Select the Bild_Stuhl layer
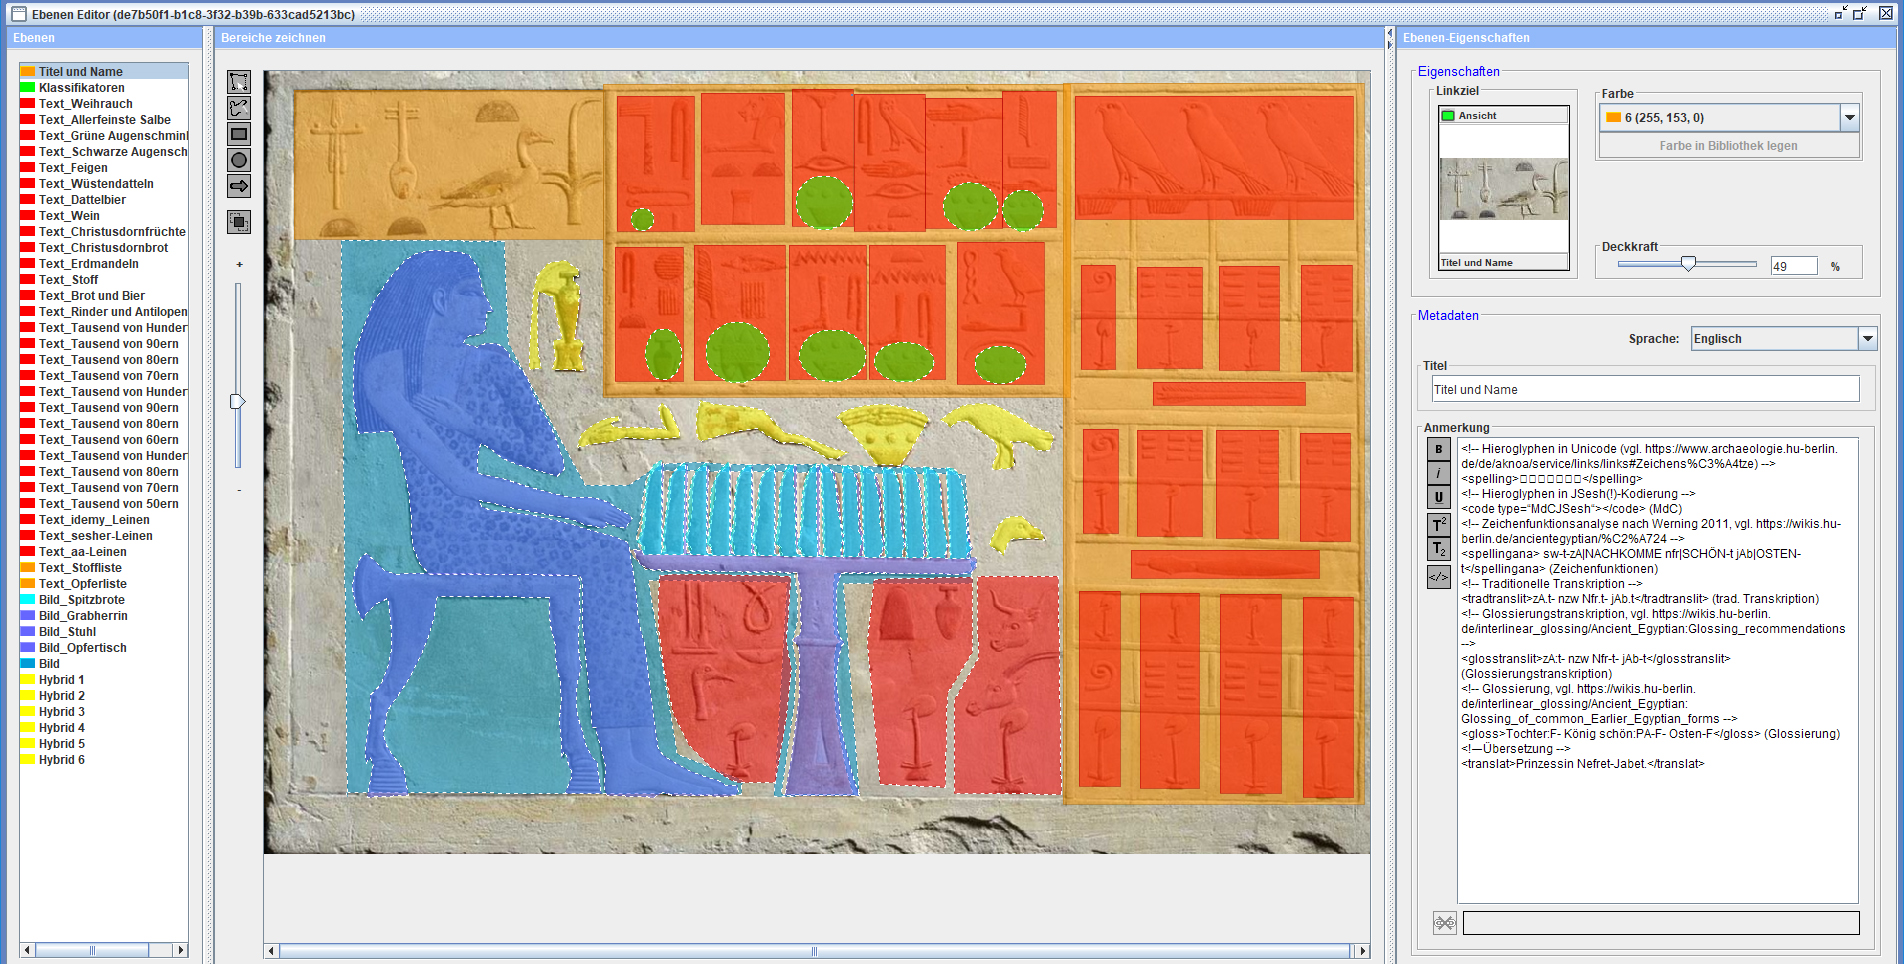The image size is (1904, 964). coord(104,632)
